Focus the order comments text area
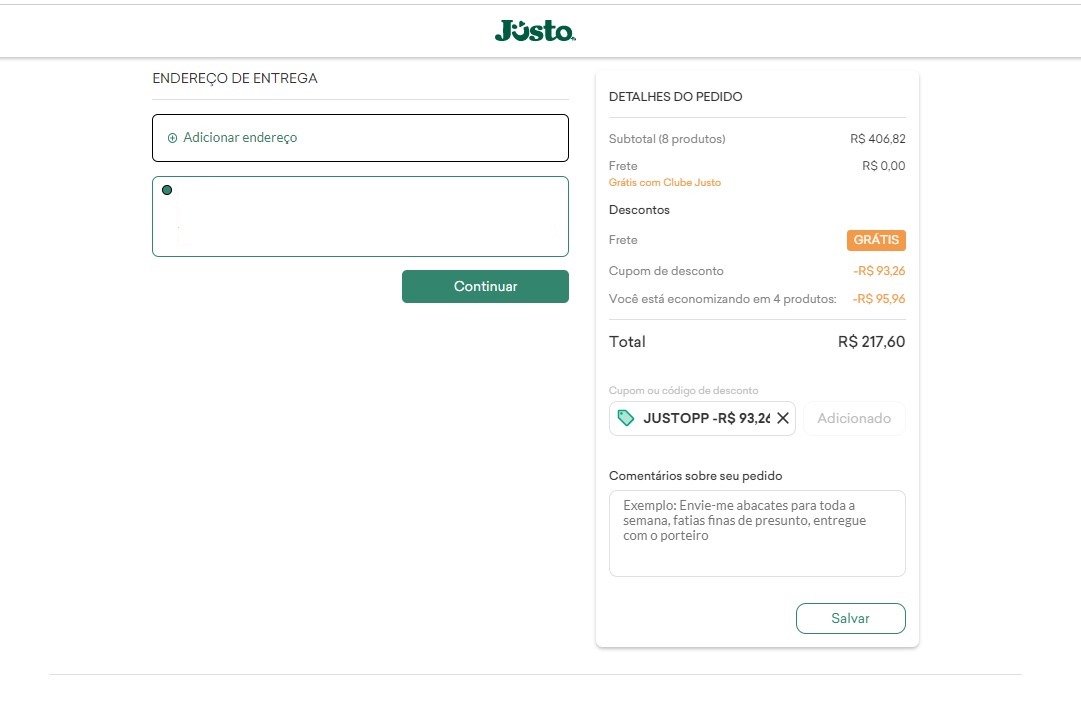 pyautogui.click(x=757, y=533)
